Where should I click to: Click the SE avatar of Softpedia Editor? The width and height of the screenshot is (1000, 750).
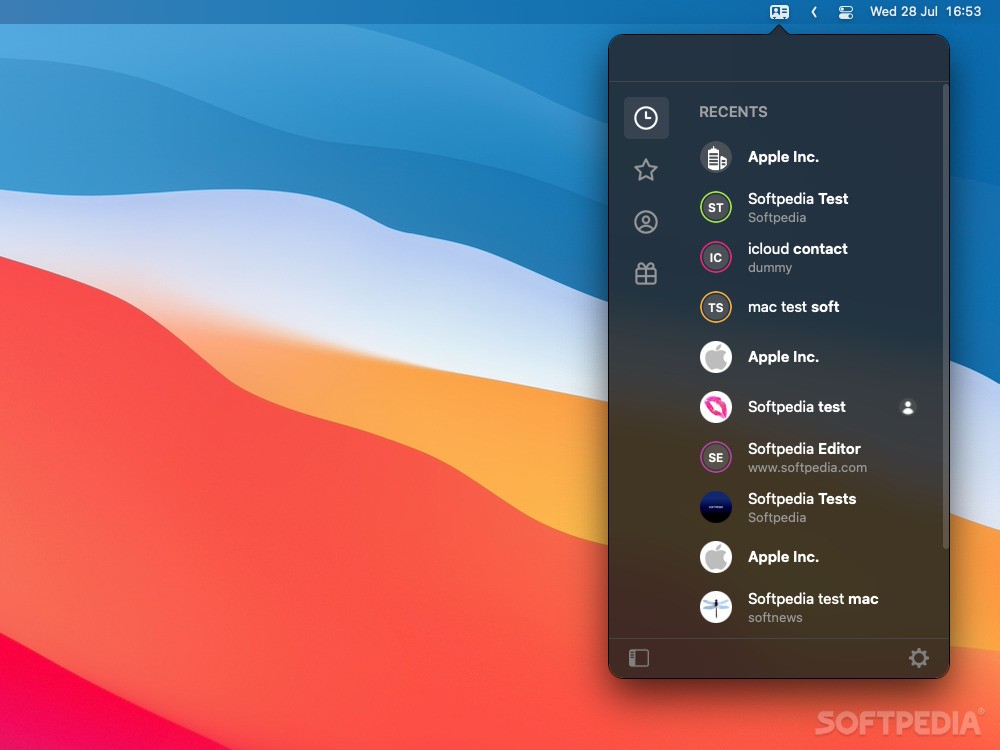(x=716, y=457)
